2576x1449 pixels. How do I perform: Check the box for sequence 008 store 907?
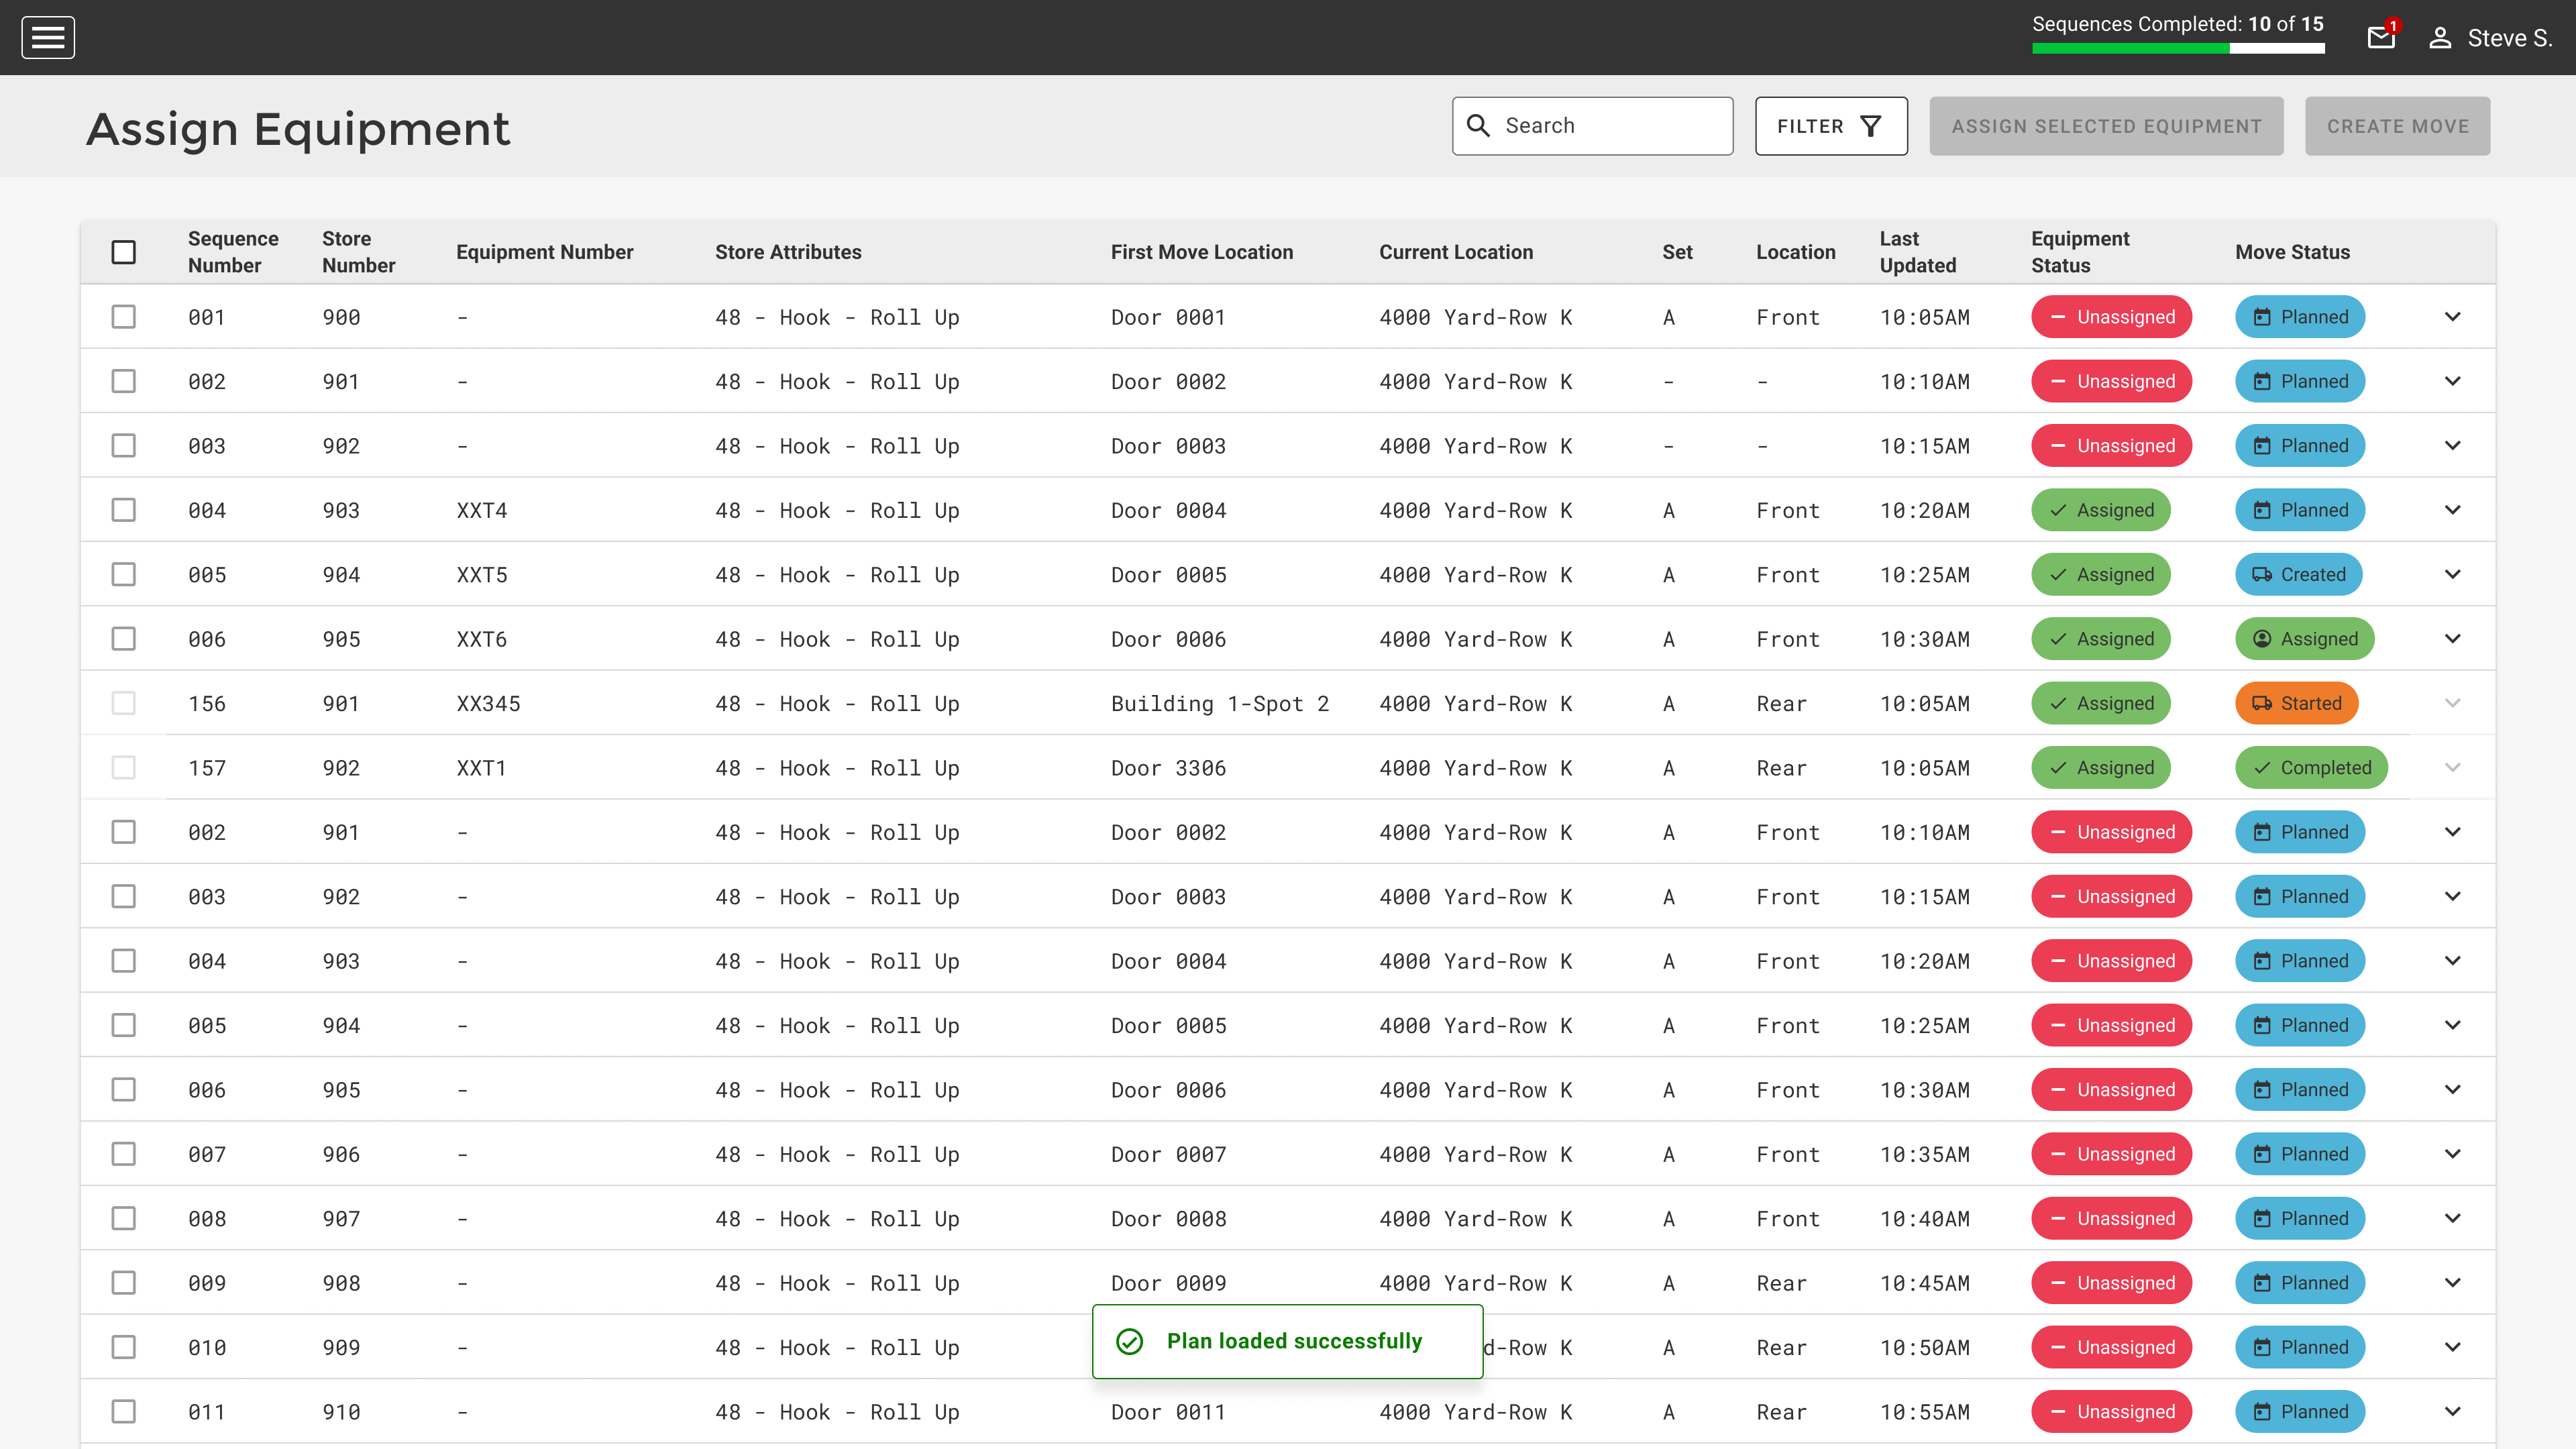tap(124, 1219)
